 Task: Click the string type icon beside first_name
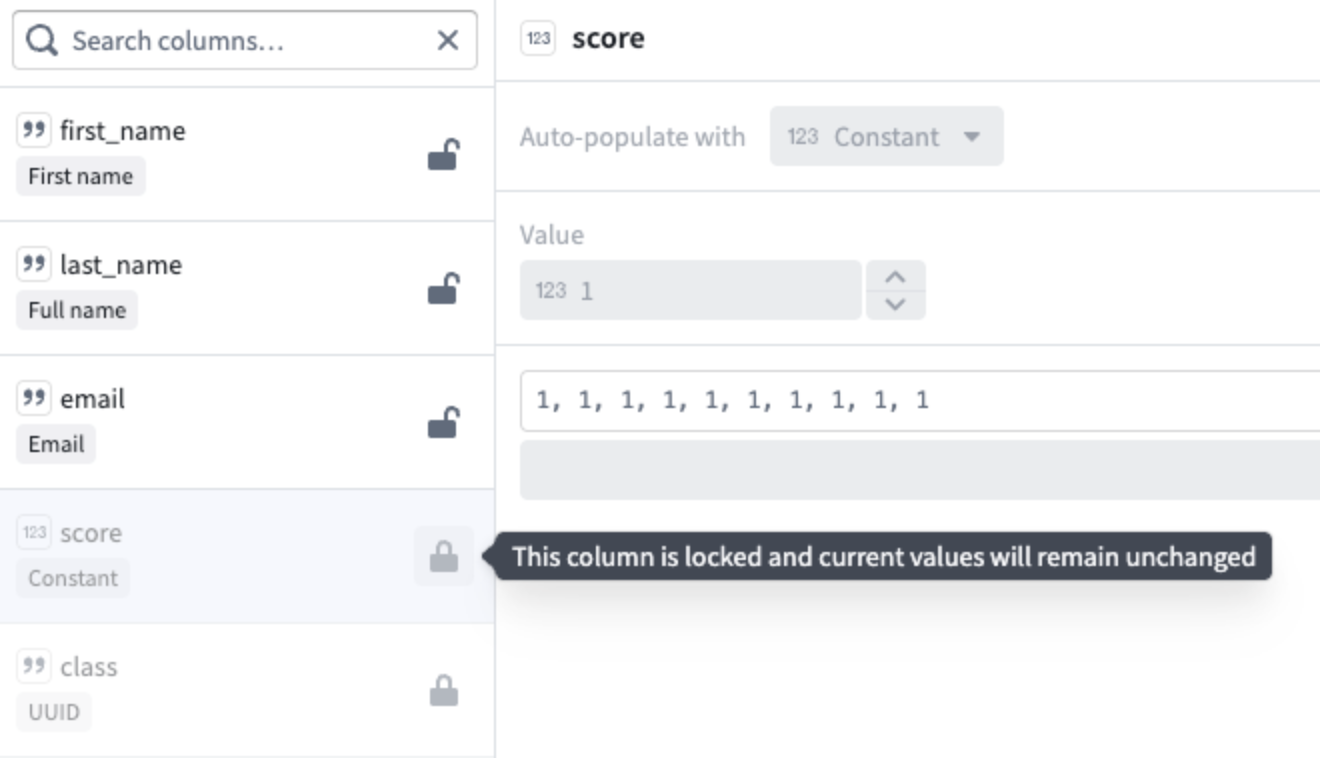(x=36, y=130)
